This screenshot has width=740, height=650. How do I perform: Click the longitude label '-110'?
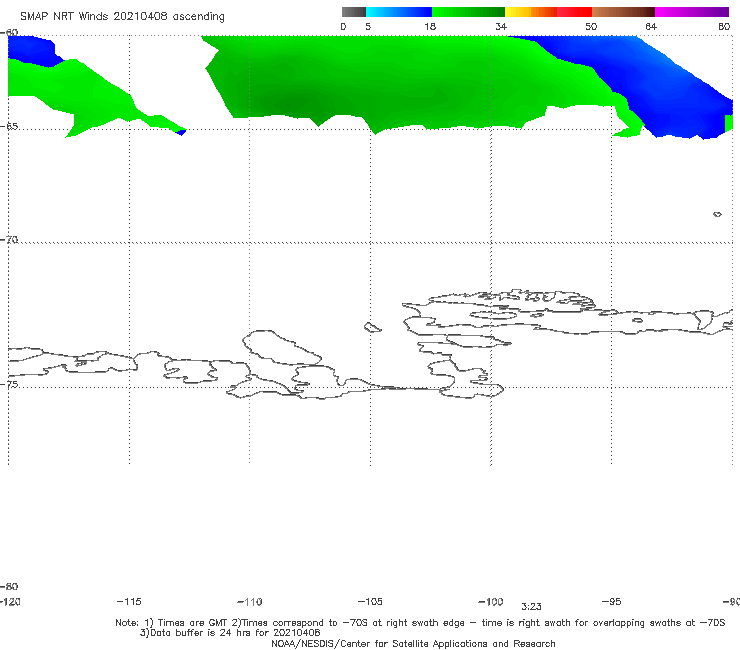pyautogui.click(x=250, y=602)
